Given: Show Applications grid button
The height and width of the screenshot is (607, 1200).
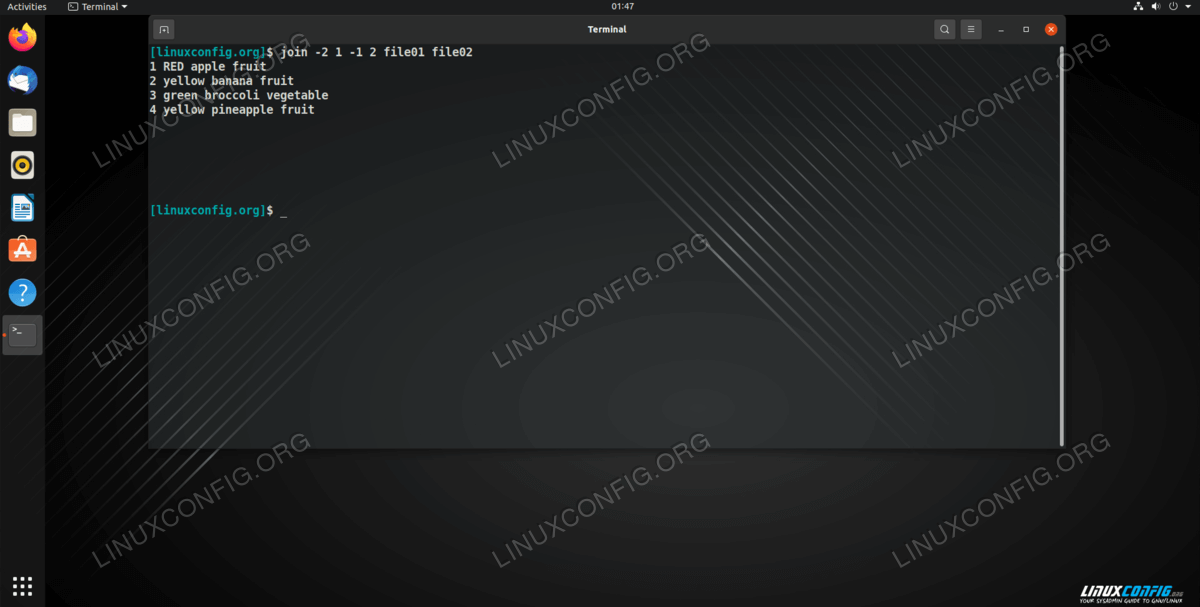Looking at the screenshot, I should point(22,586).
